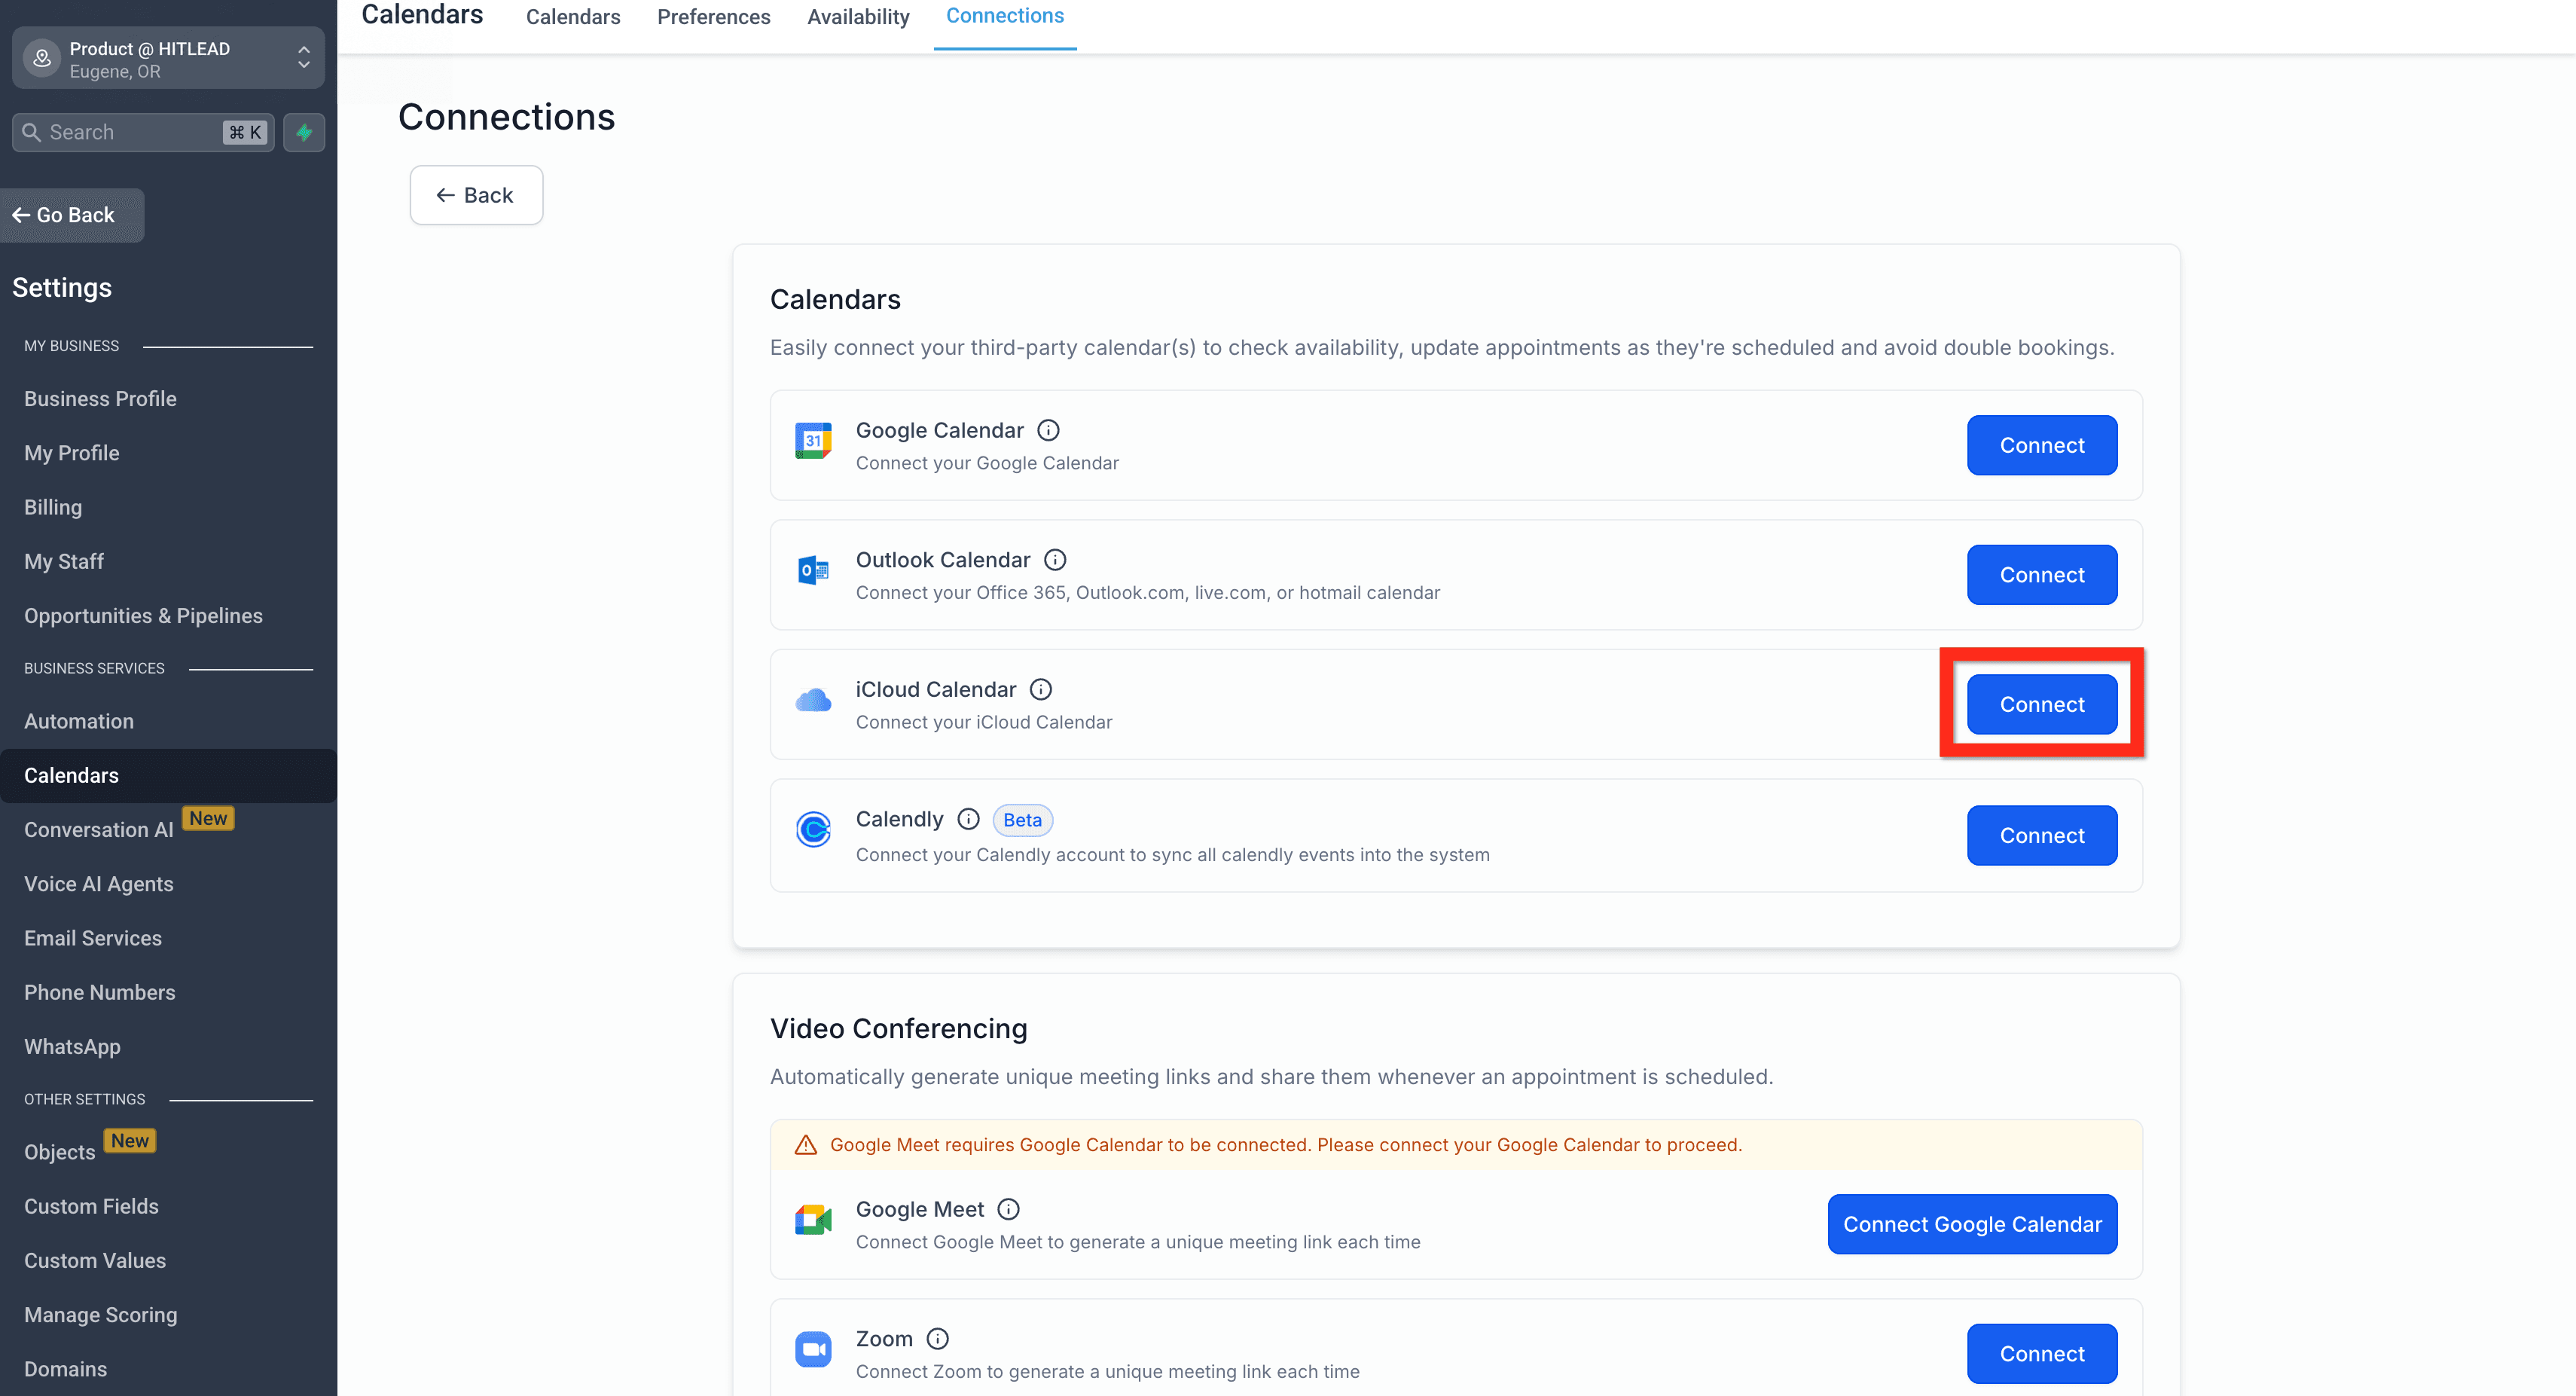This screenshot has height=1396, width=2576.
Task: Switch to the Availability tab
Action: pos(858,17)
